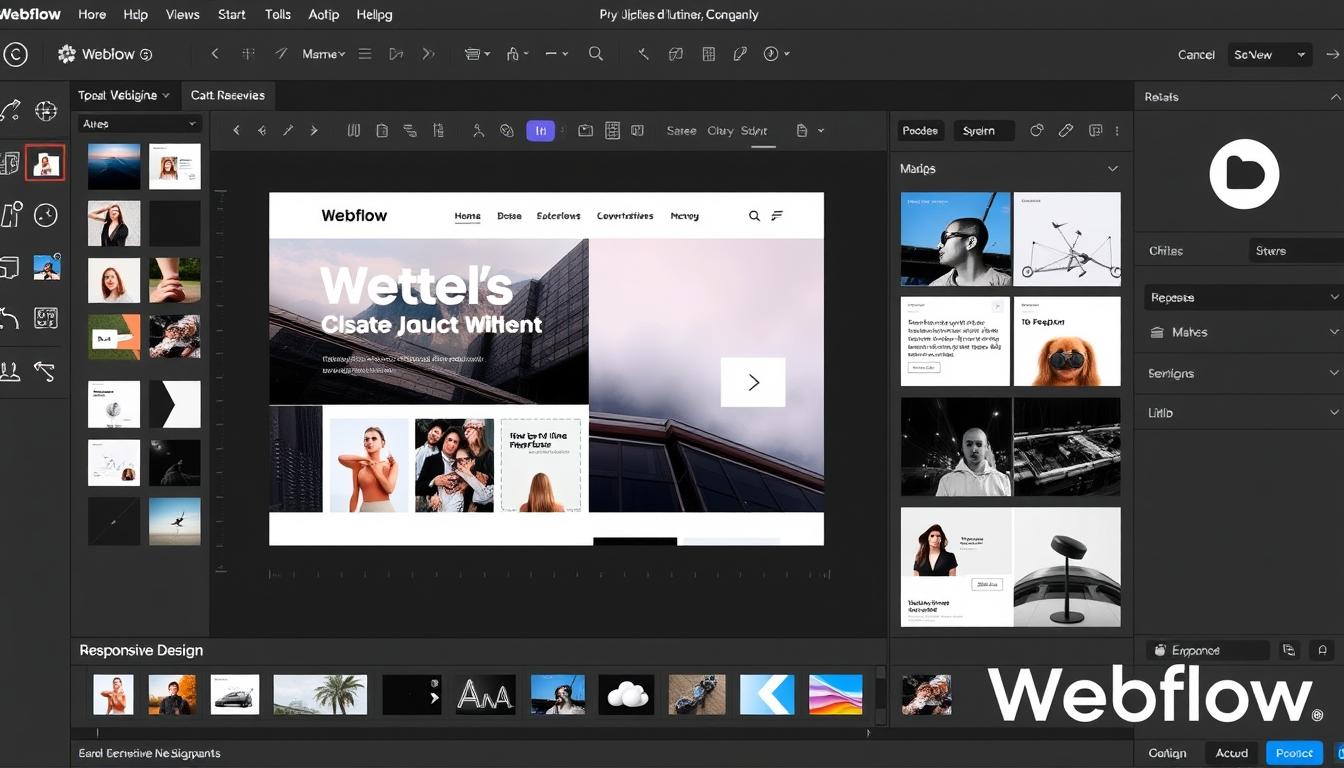Toggle the purple highlighted button in canvas toolbar
The height and width of the screenshot is (768, 1344).
click(x=540, y=130)
